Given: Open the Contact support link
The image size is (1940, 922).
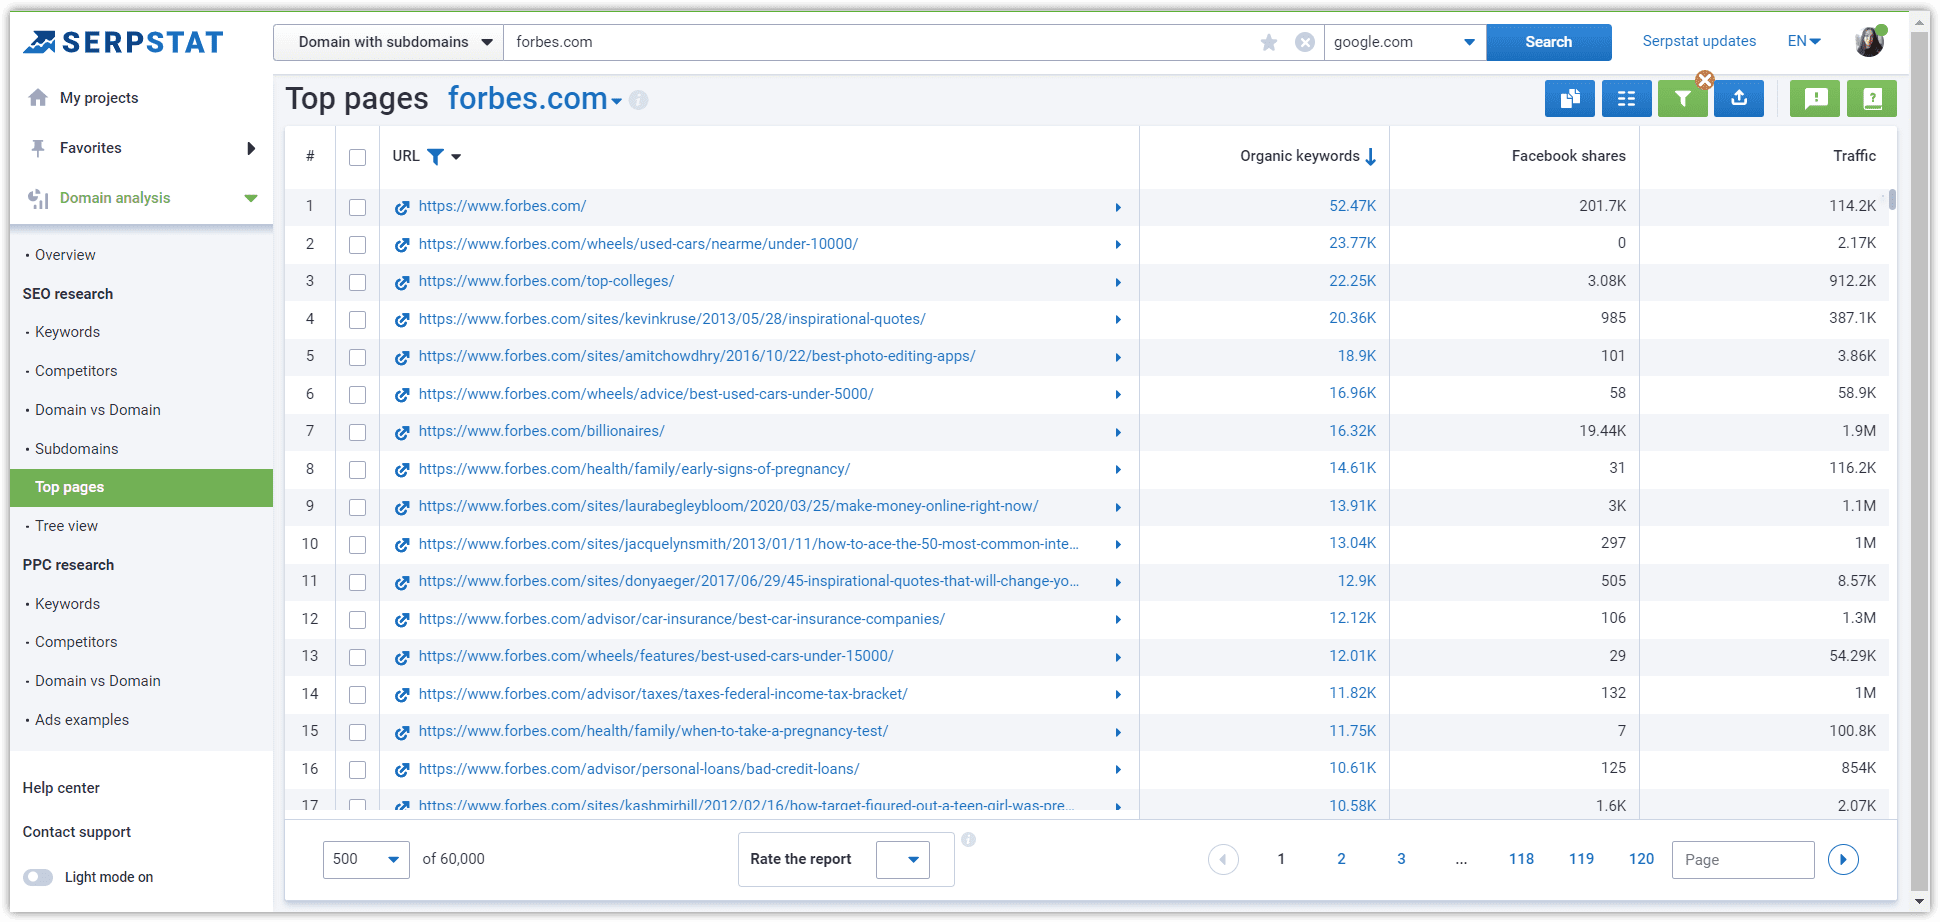Looking at the screenshot, I should (77, 832).
